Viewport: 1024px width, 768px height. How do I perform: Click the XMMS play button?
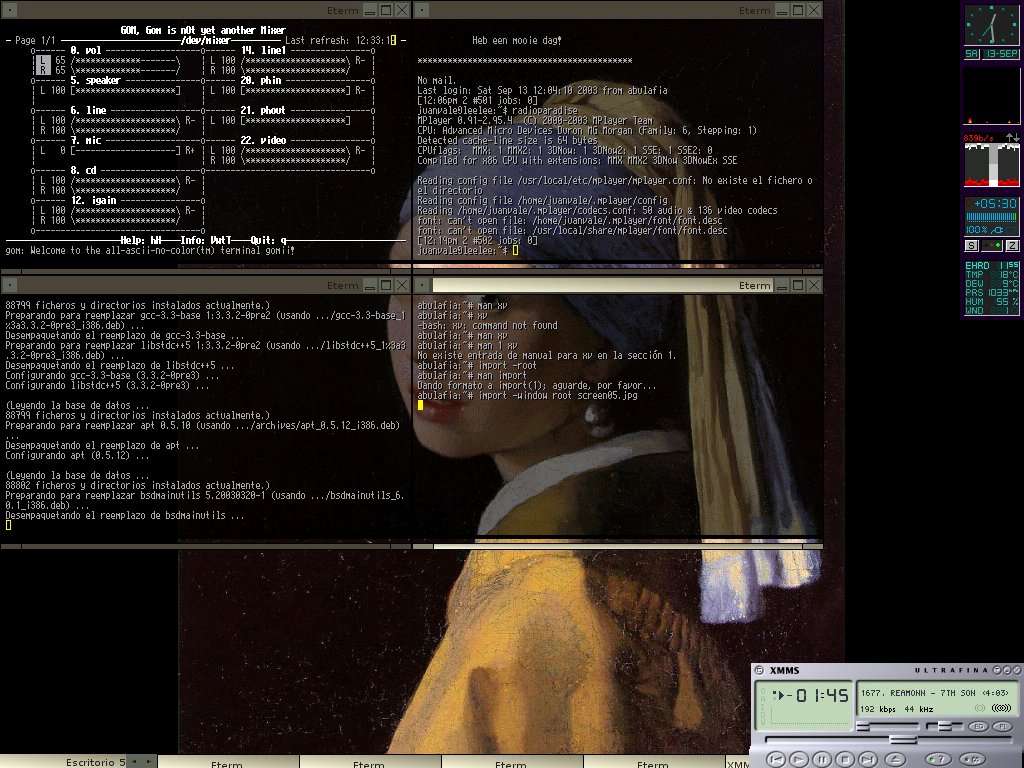coord(799,760)
